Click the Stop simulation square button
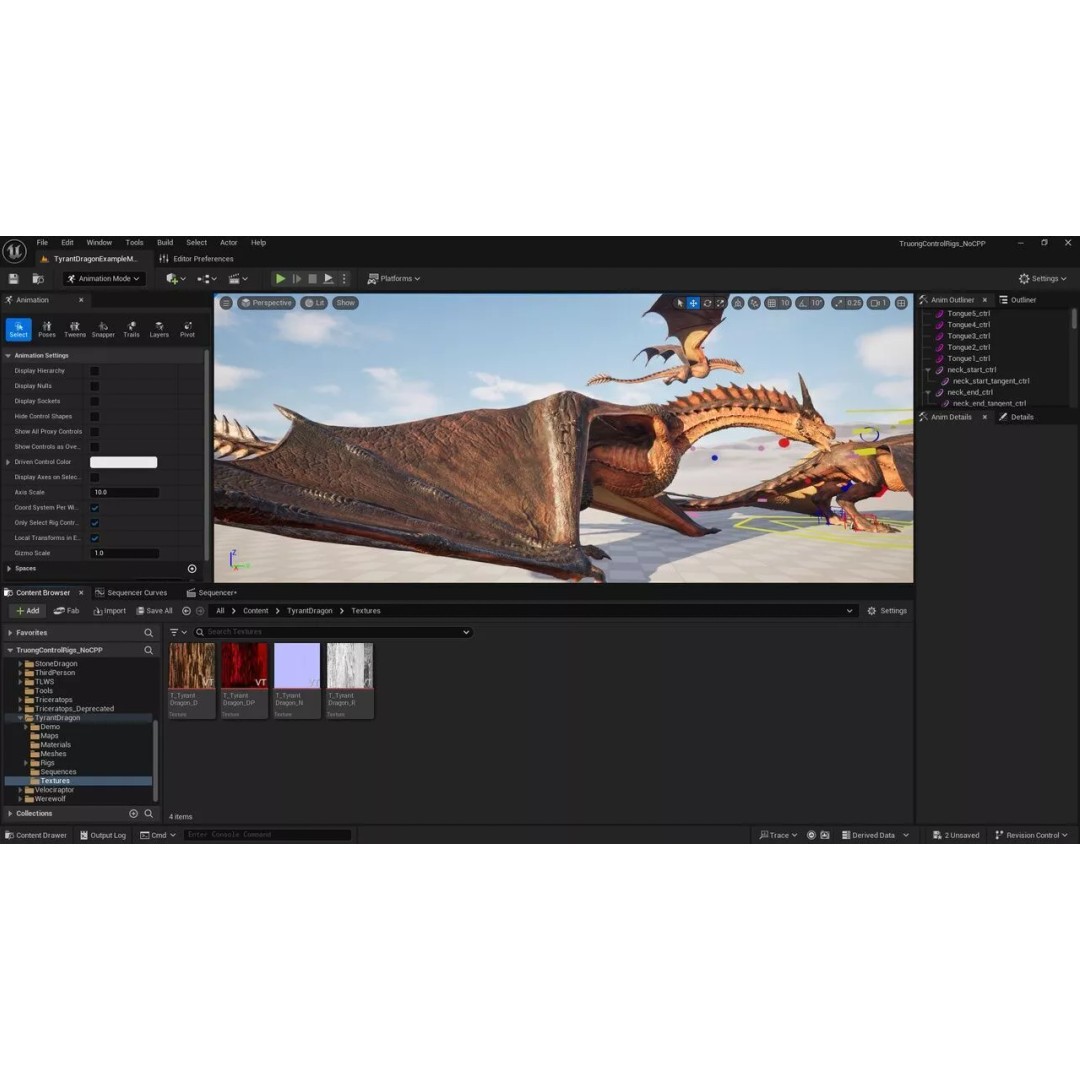This screenshot has width=1080, height=1080. (x=312, y=278)
